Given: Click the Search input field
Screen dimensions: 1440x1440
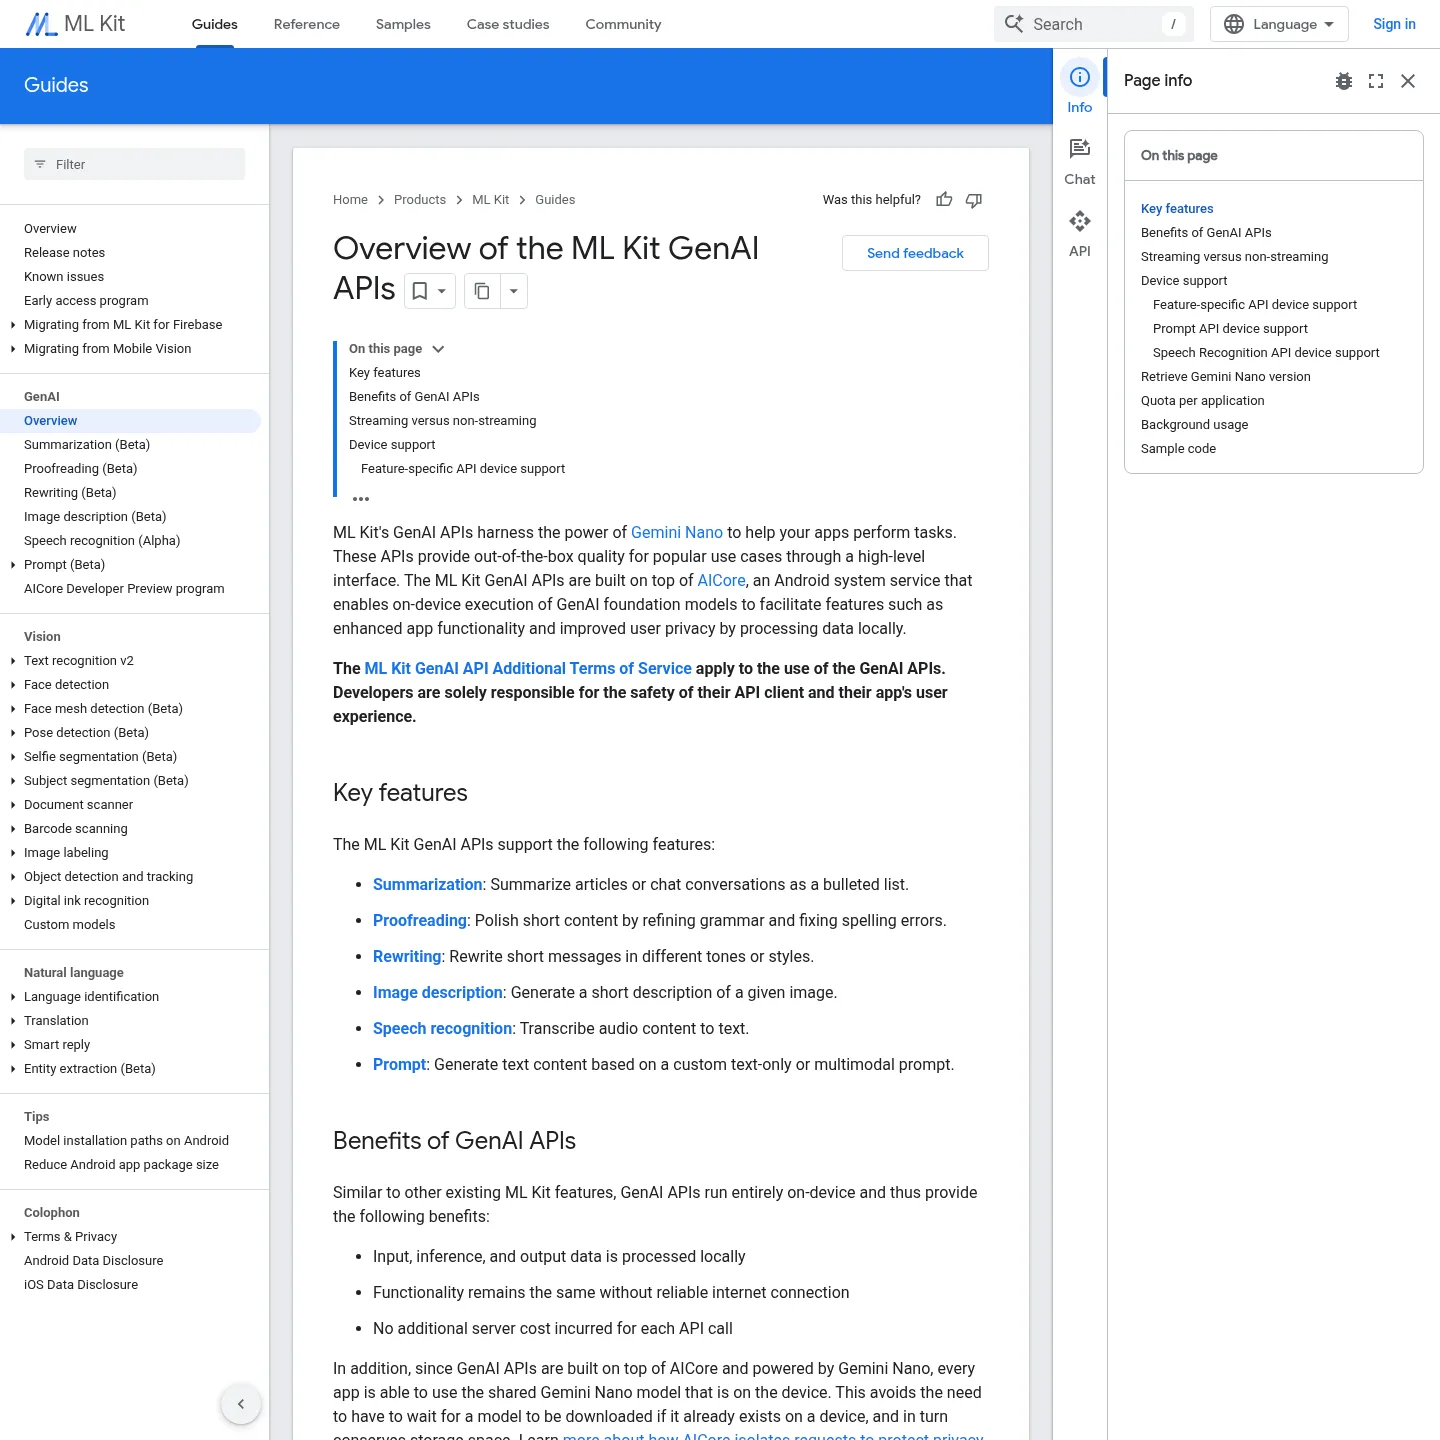Looking at the screenshot, I should point(1093,24).
